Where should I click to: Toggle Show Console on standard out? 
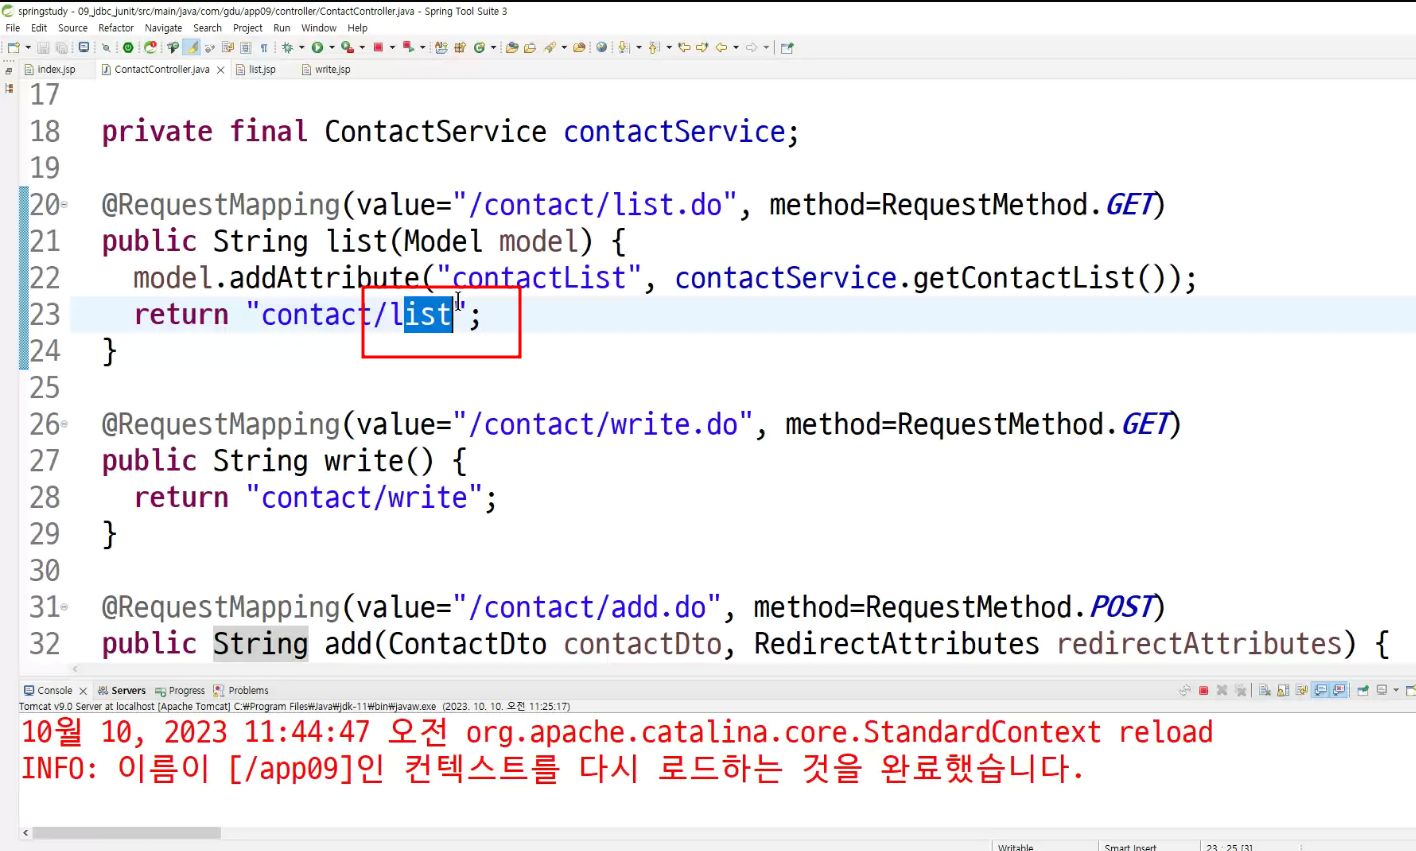click(1321, 690)
